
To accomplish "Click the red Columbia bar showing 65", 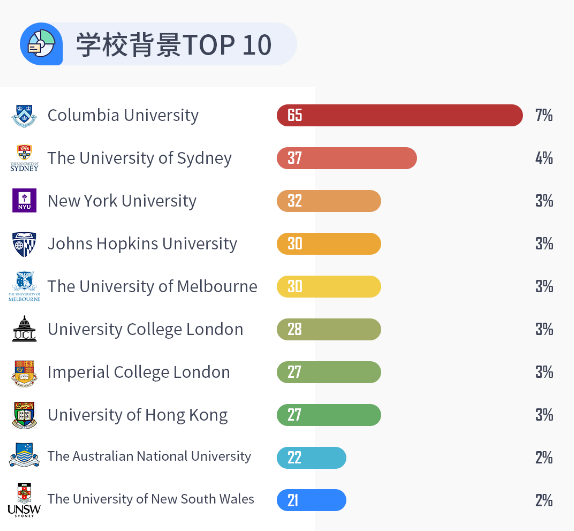I will pyautogui.click(x=400, y=115).
